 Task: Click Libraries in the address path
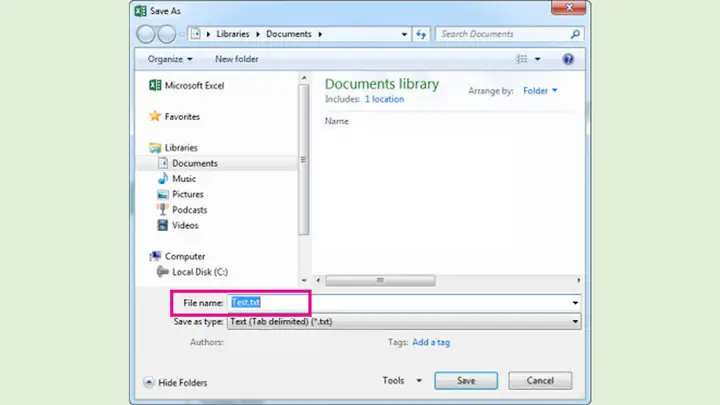pyautogui.click(x=233, y=34)
